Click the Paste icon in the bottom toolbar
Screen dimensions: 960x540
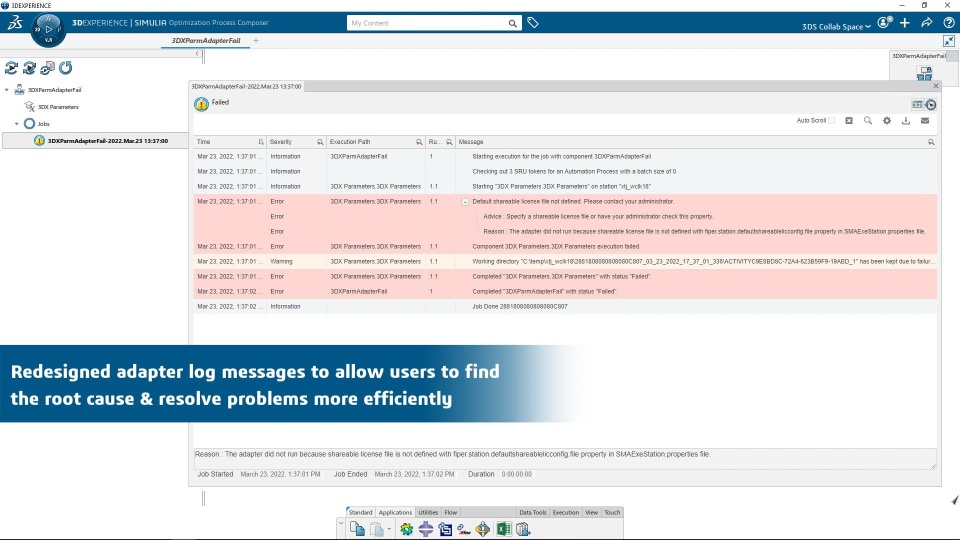coord(377,529)
